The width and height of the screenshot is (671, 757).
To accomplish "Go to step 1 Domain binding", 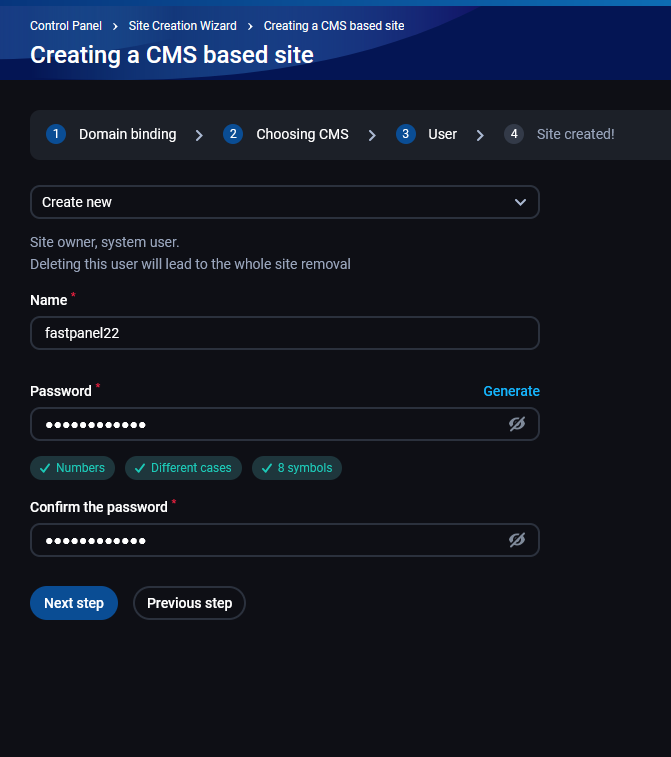I will (127, 134).
